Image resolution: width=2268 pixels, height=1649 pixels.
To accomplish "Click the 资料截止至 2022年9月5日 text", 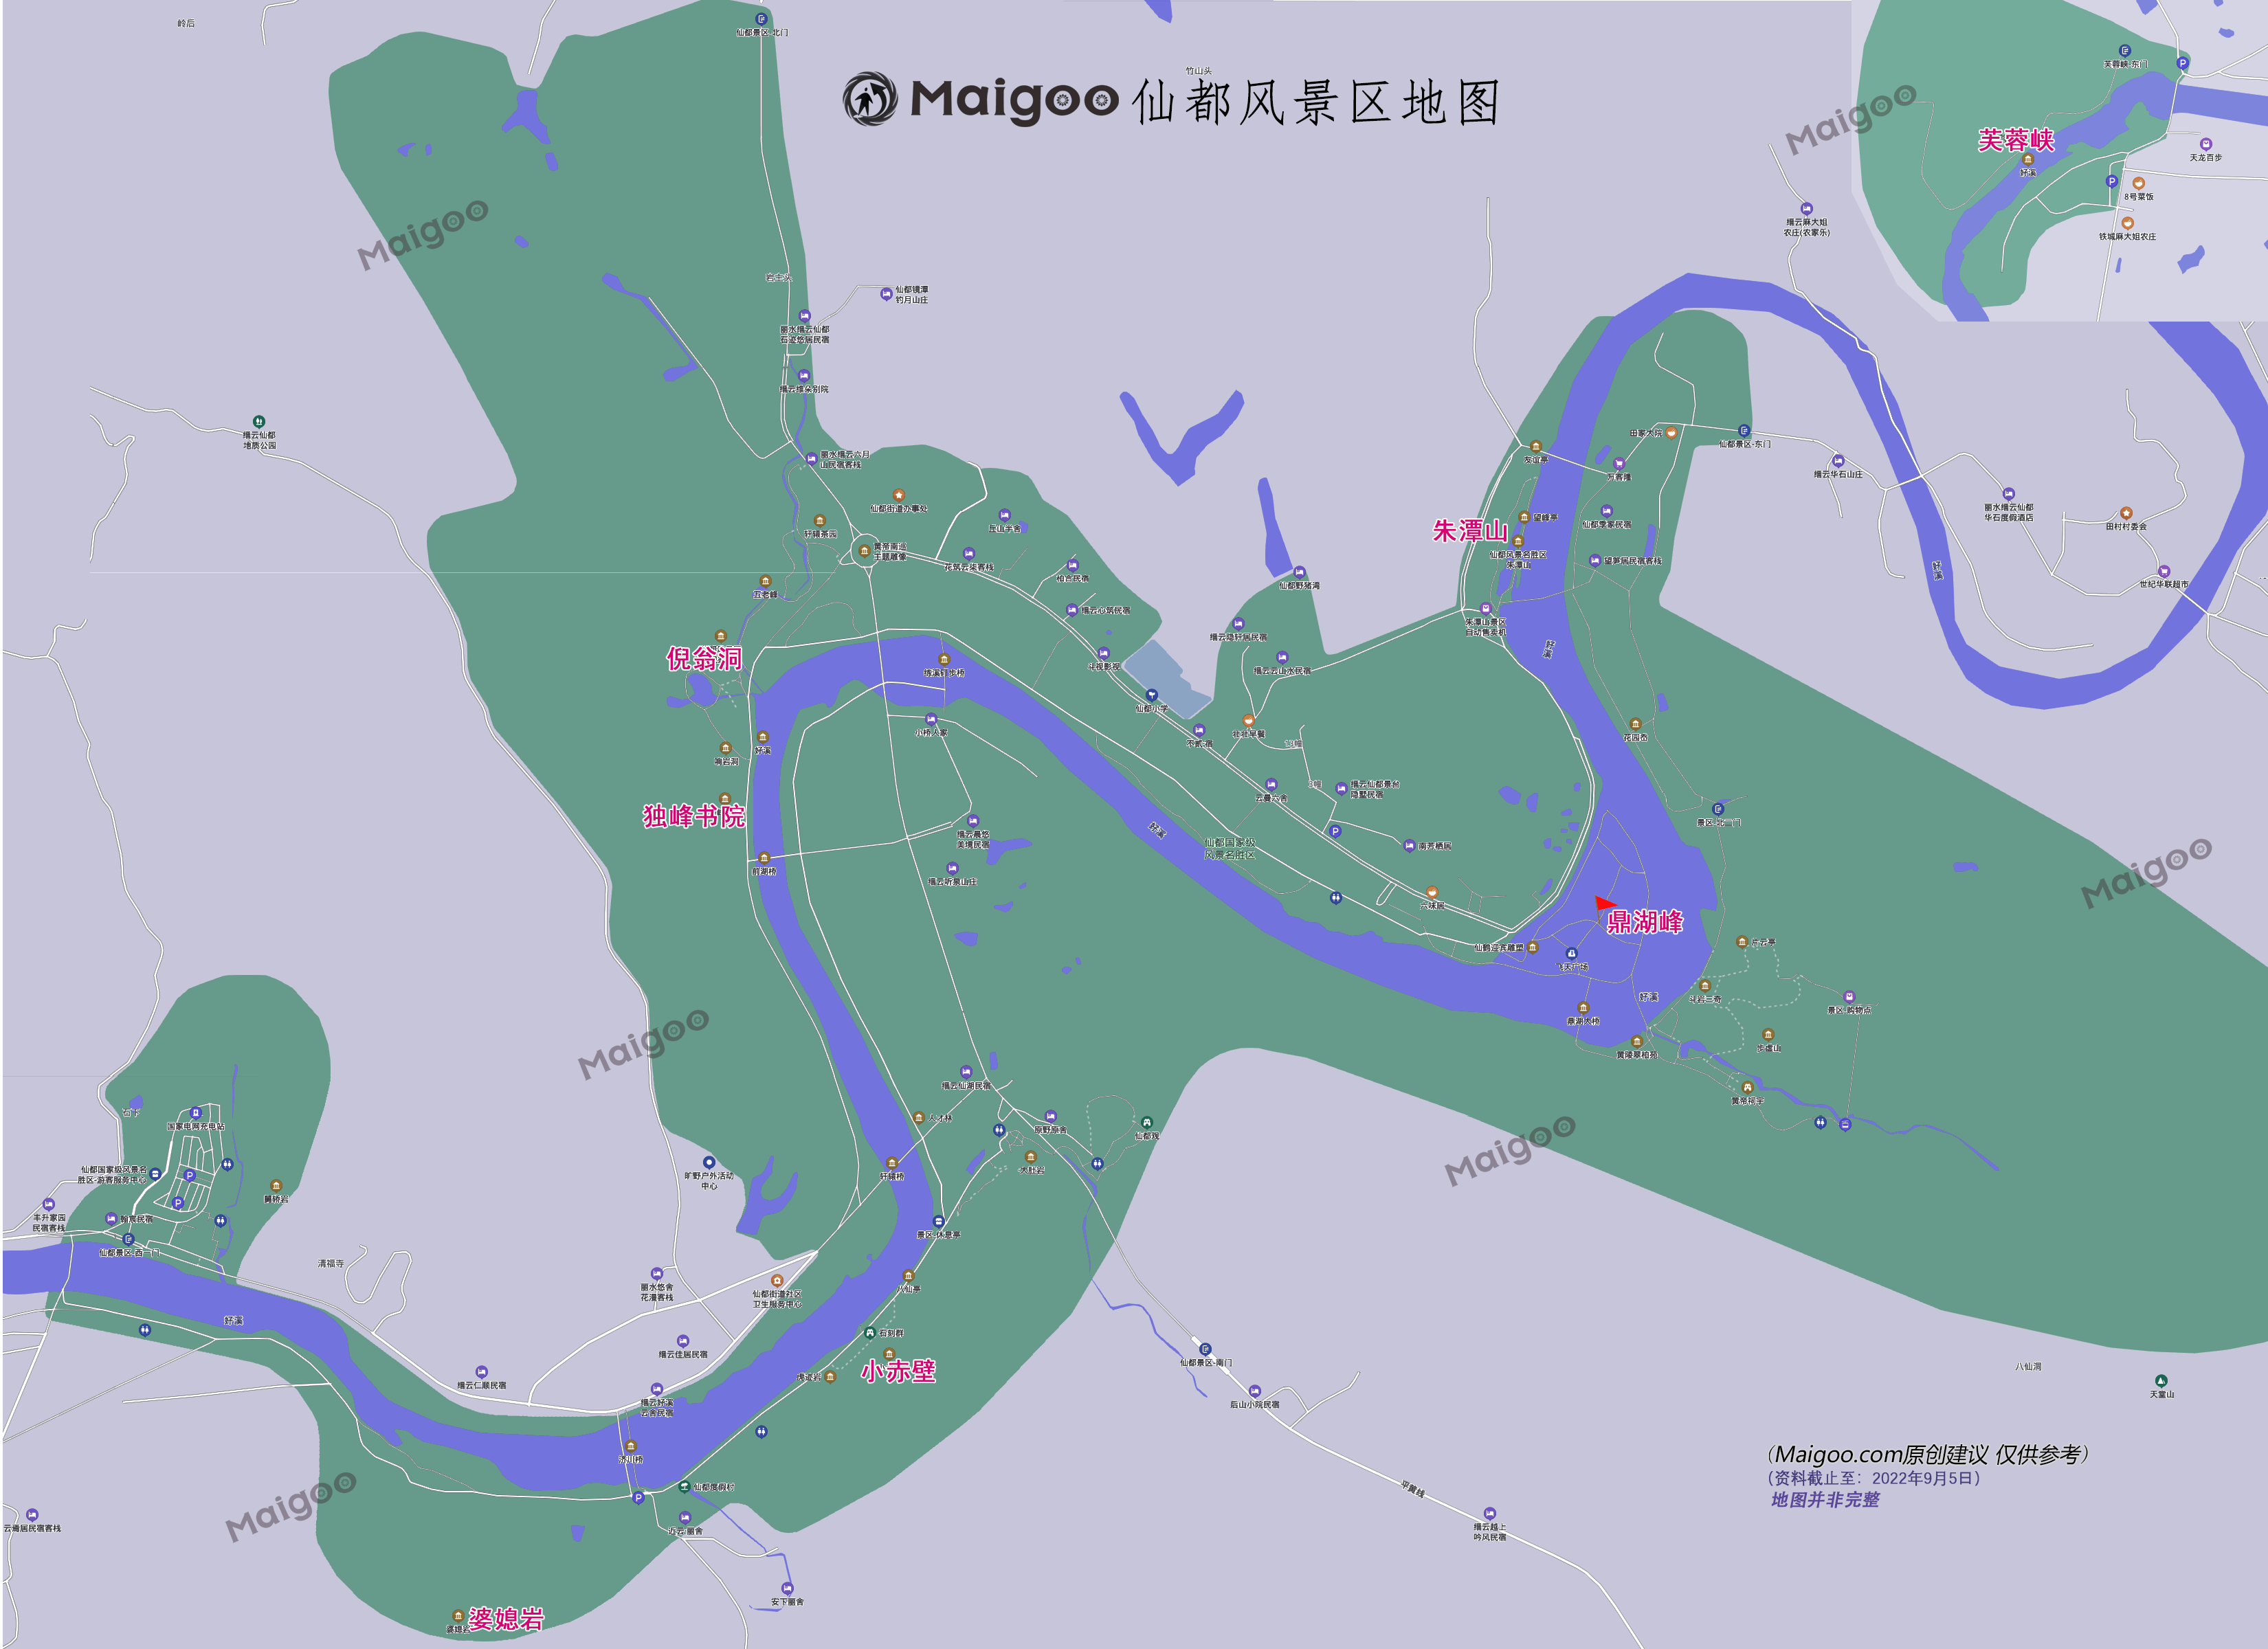I will click(x=1873, y=1478).
